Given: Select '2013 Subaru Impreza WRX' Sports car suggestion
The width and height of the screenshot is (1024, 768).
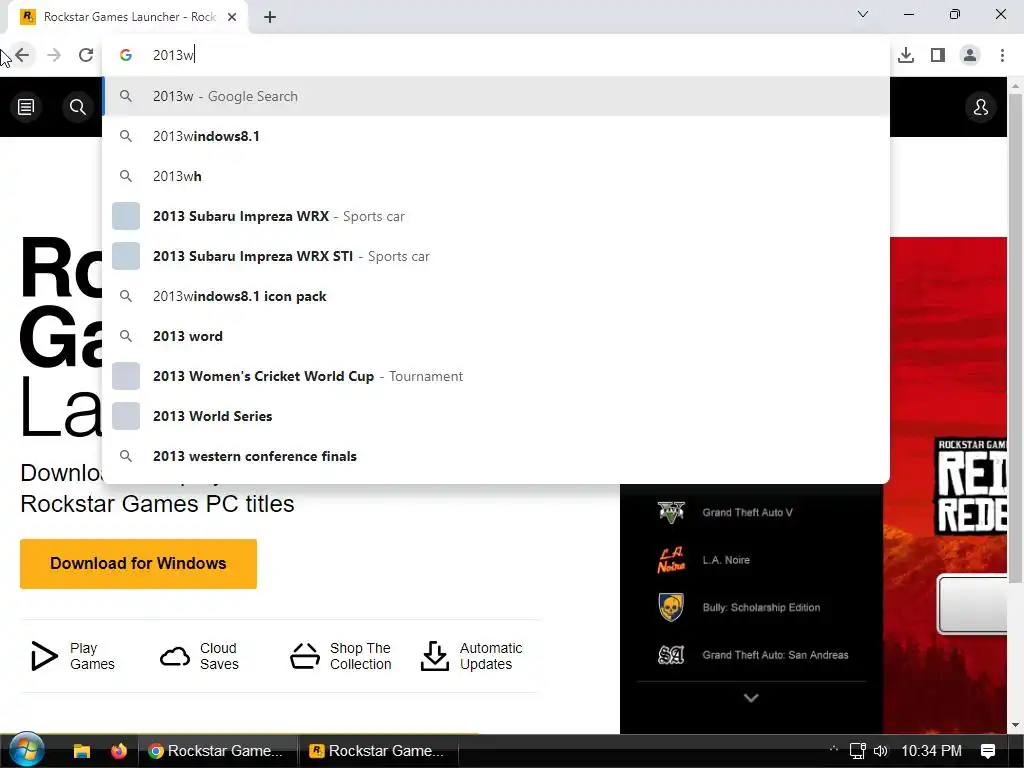Looking at the screenshot, I should (496, 216).
